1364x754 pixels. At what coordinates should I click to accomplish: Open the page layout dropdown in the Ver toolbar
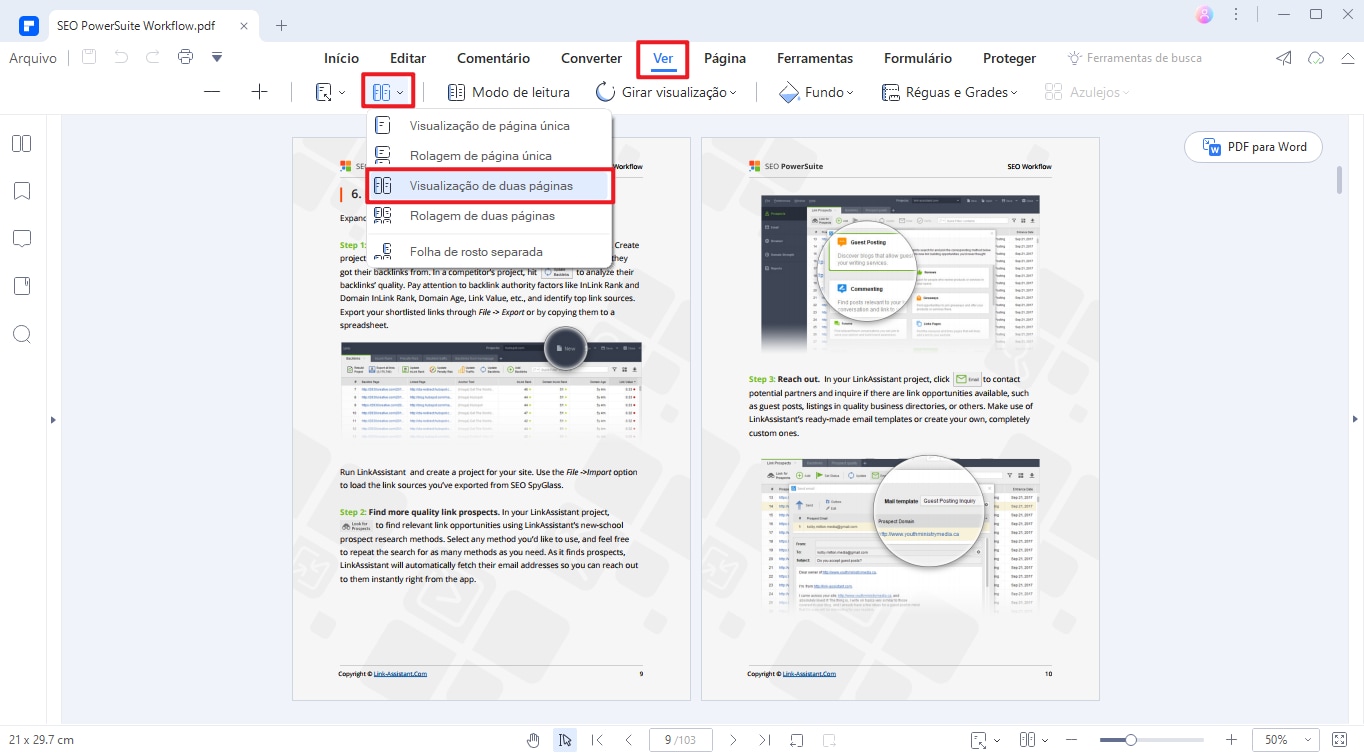point(388,92)
